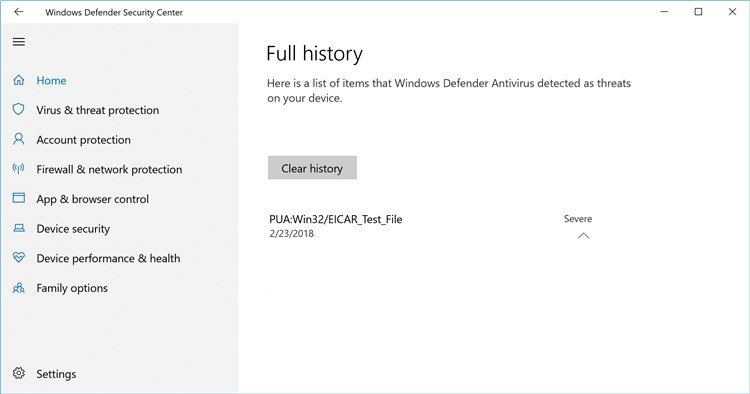Minimize the Security Center window
This screenshot has height=394, width=750.
point(664,12)
